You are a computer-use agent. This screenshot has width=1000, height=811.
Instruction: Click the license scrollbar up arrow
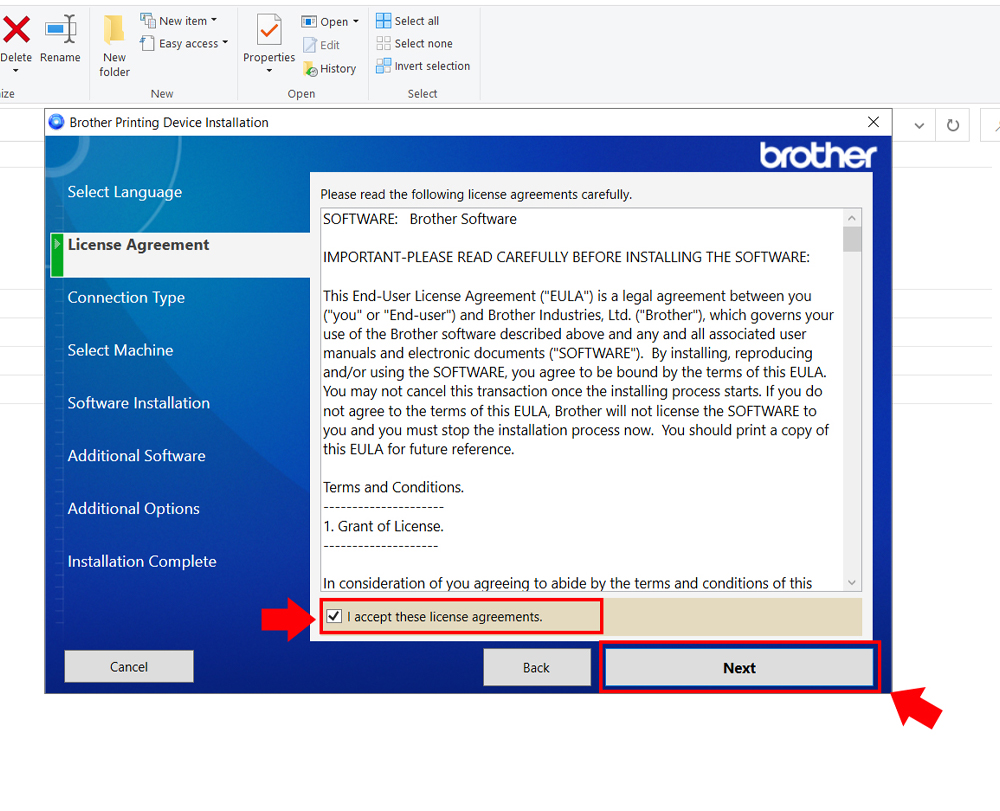tap(852, 218)
